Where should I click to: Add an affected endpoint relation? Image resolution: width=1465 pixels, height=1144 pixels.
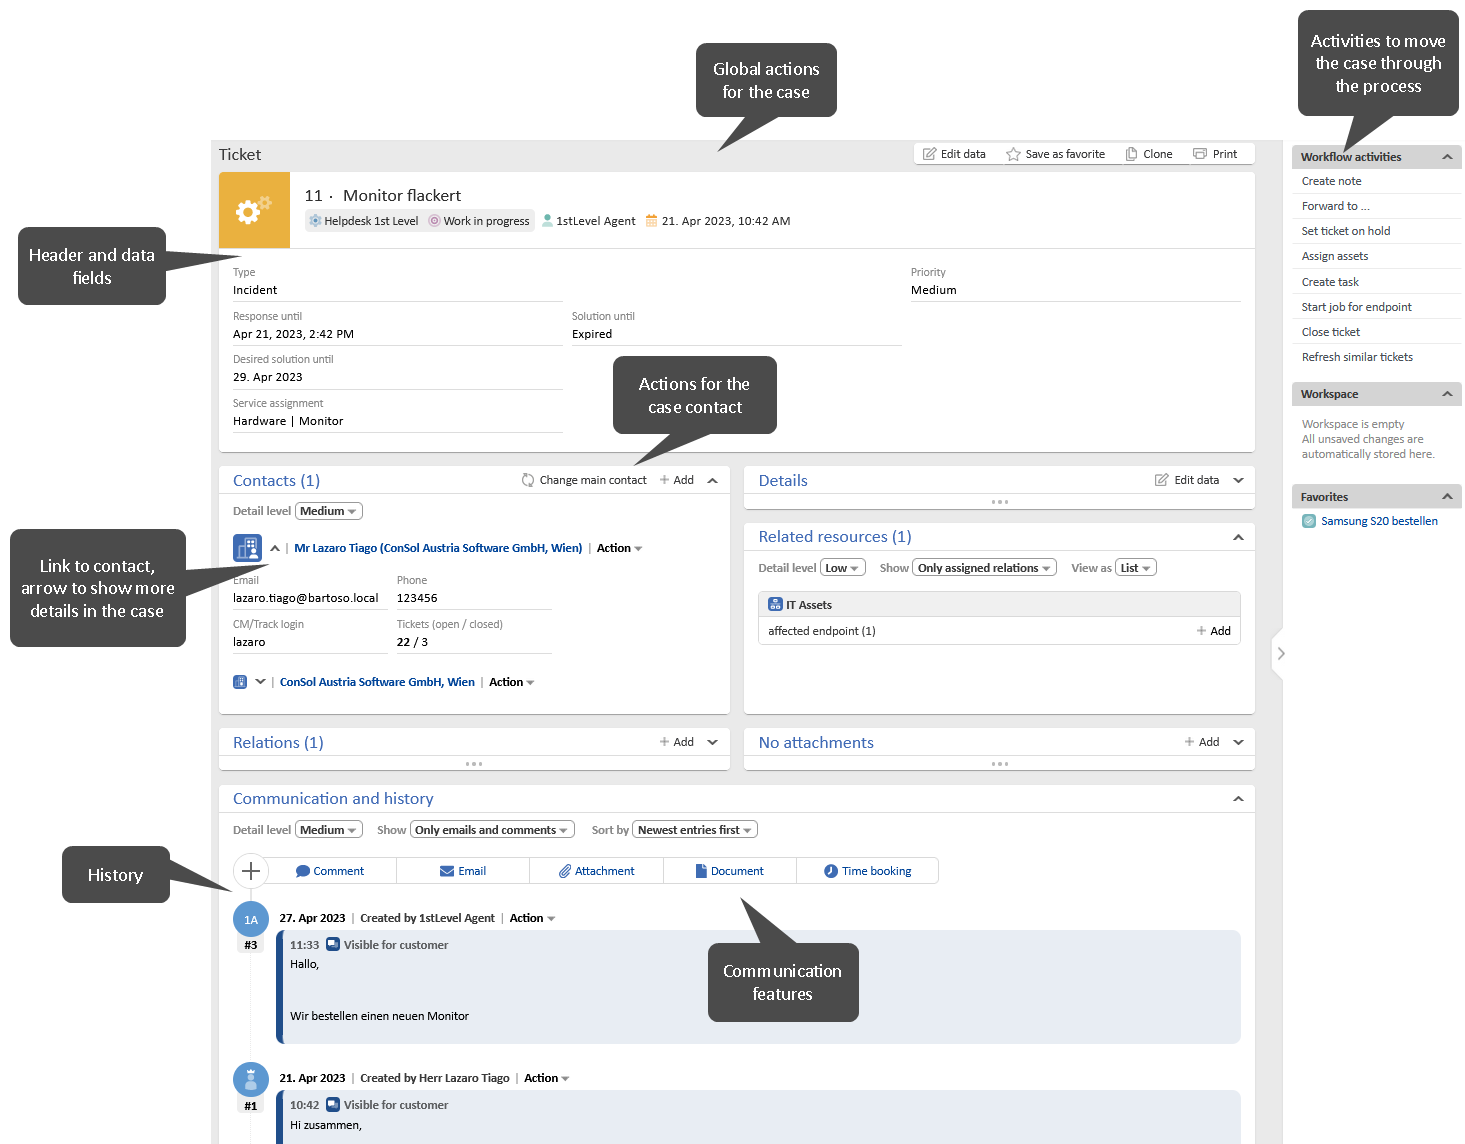1213,631
